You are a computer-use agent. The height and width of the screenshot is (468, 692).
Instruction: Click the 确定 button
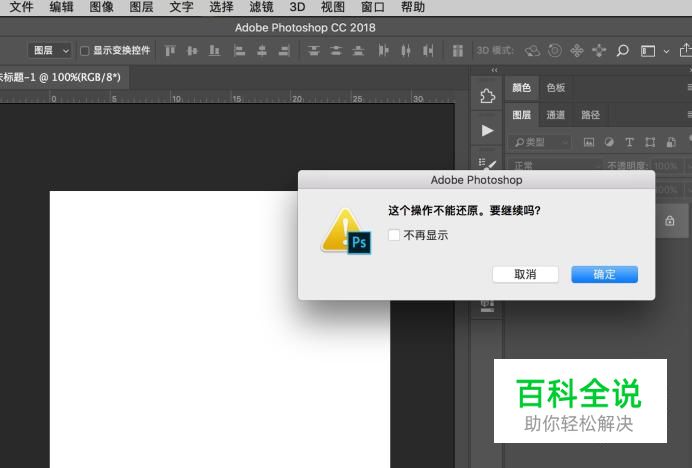604,274
